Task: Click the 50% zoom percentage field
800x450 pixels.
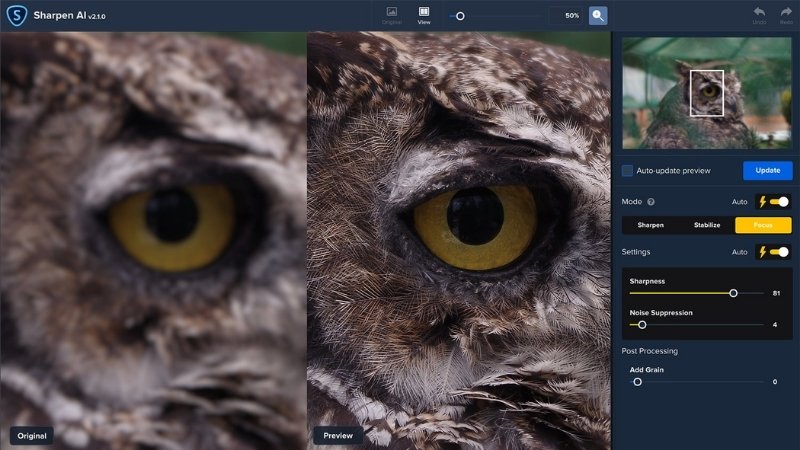Action: click(x=565, y=16)
